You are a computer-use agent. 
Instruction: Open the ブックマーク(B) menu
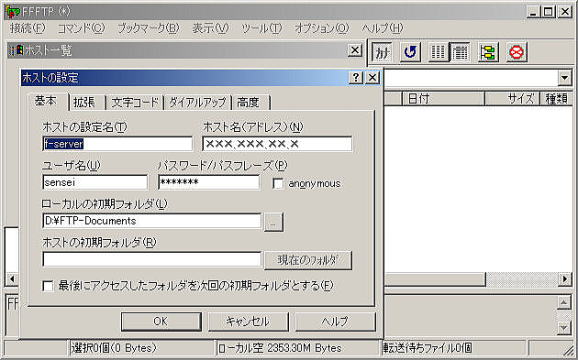[148, 28]
